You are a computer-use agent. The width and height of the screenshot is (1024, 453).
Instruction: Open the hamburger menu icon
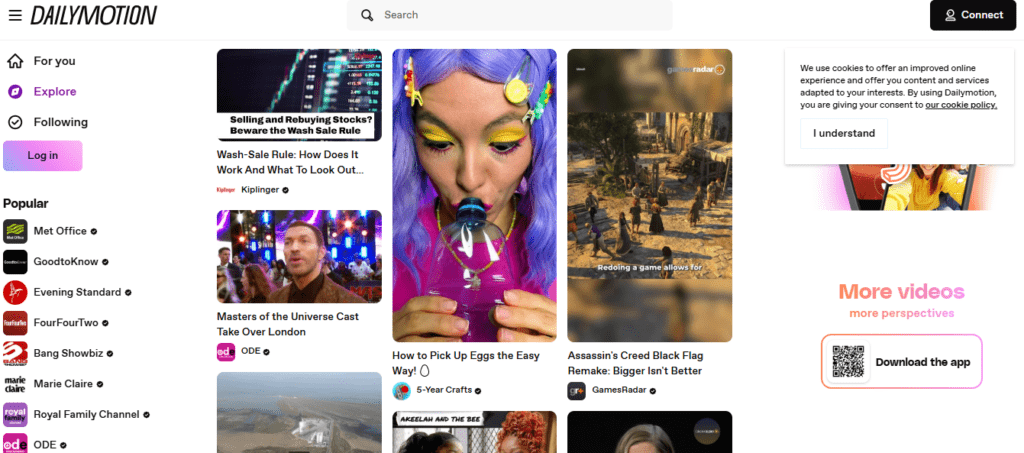14,15
